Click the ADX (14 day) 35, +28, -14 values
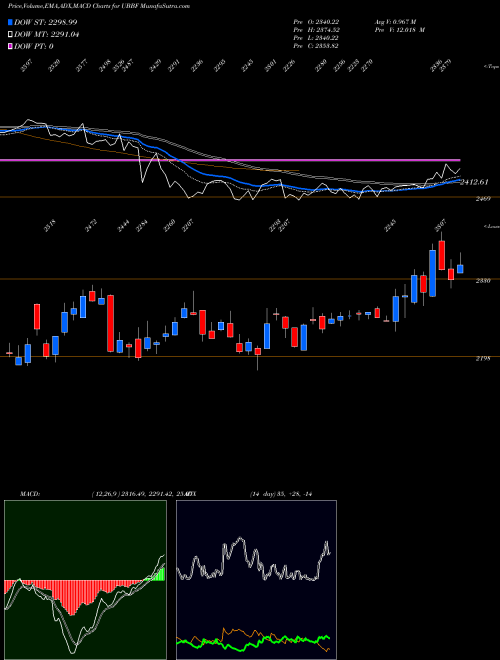Screen dimensions: 500x660 coord(281,494)
